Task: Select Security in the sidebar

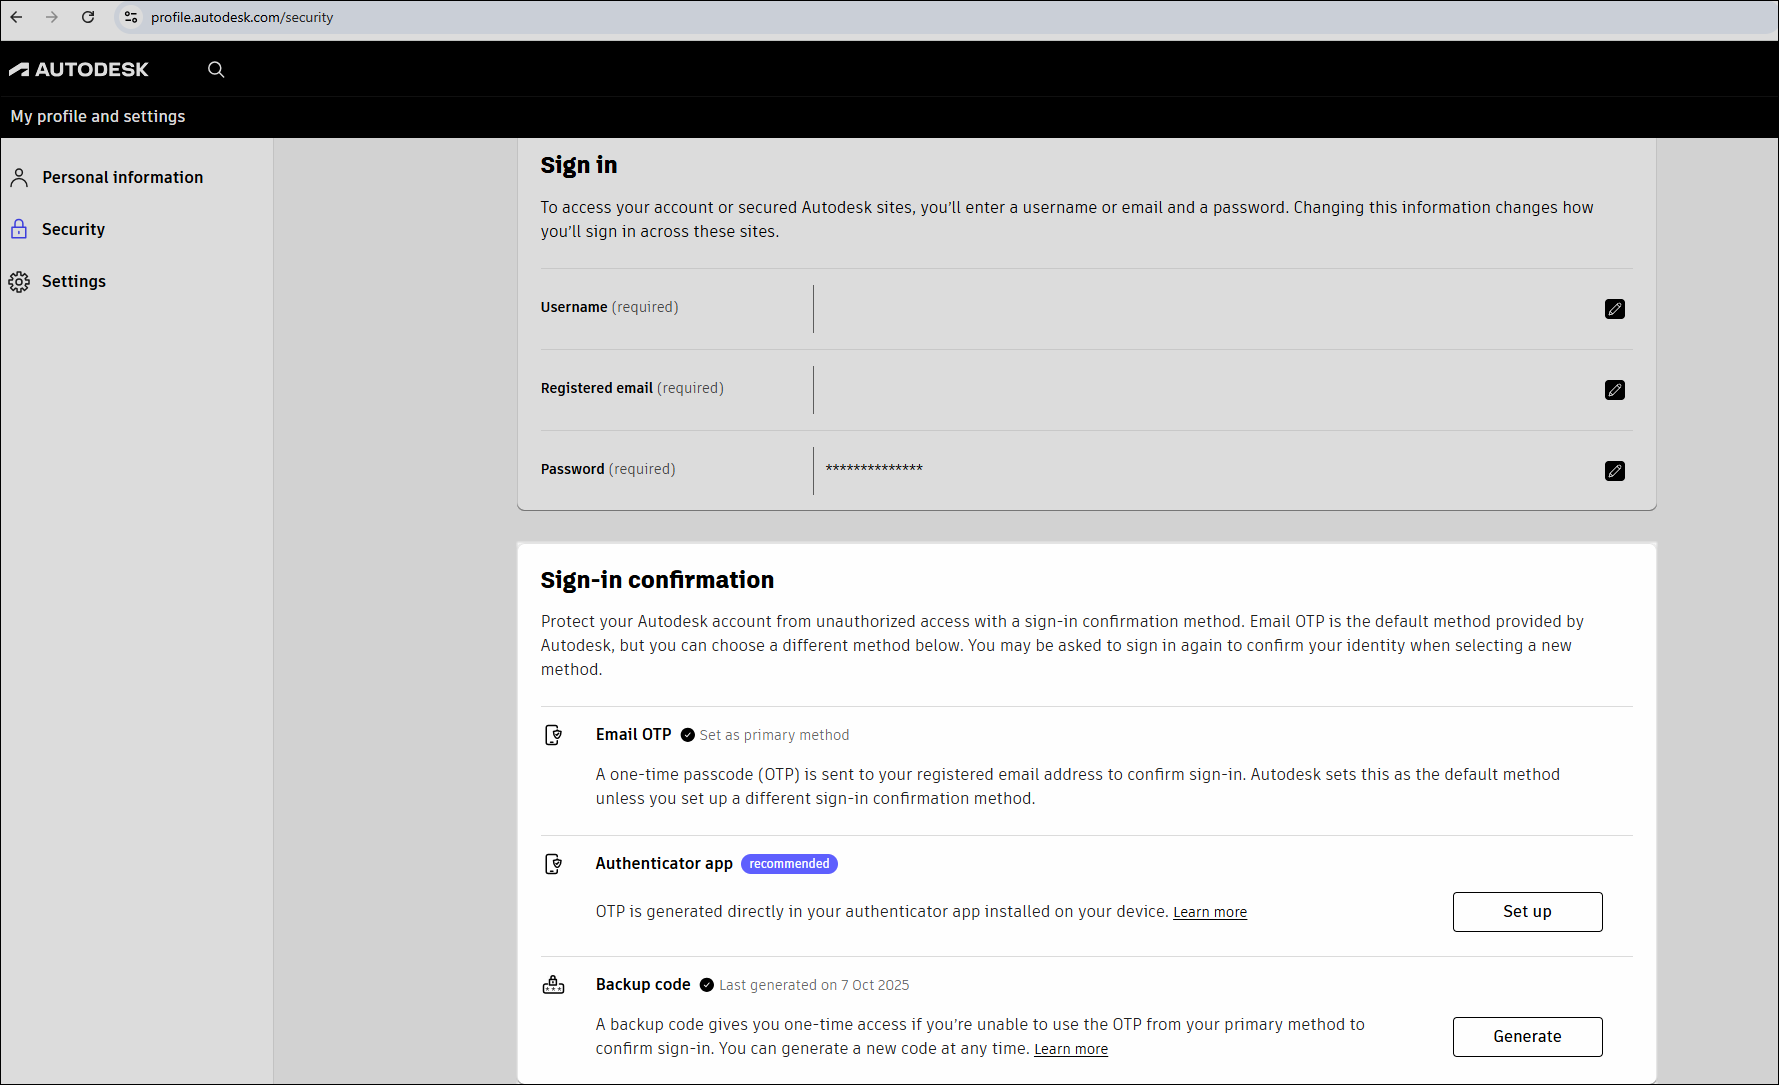Action: pyautogui.click(x=73, y=229)
